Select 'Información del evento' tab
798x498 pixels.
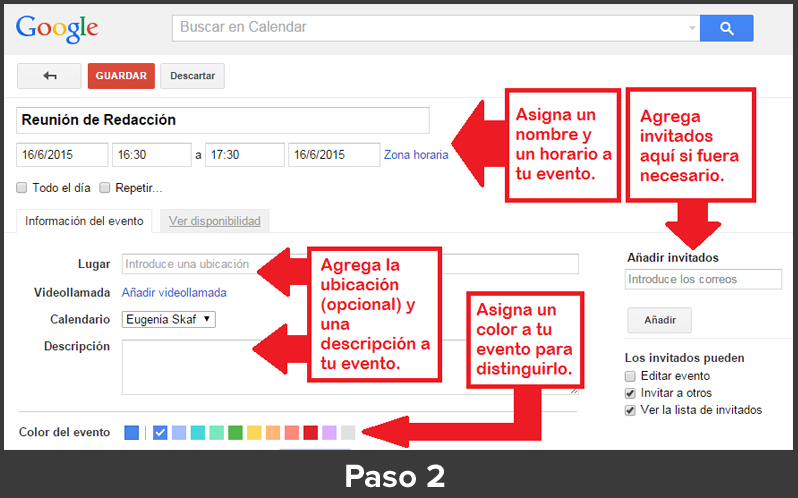click(x=84, y=221)
